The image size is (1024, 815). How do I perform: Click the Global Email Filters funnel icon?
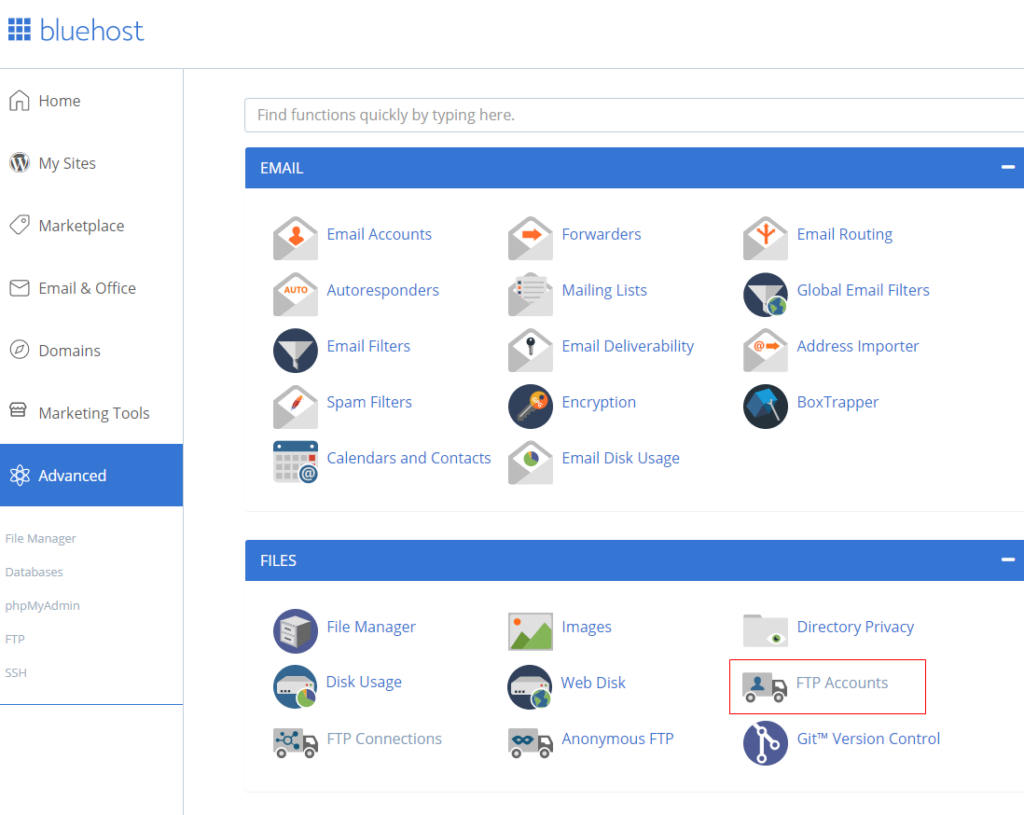pyautogui.click(x=765, y=295)
